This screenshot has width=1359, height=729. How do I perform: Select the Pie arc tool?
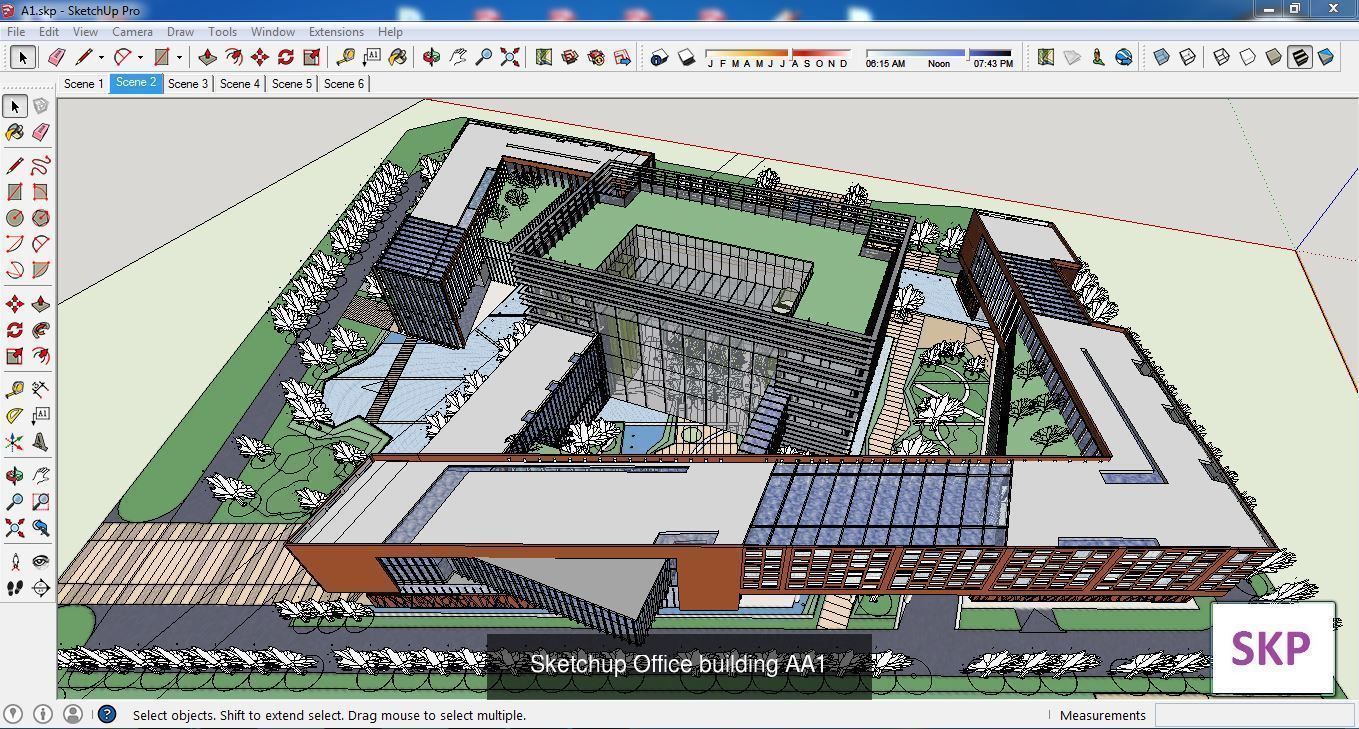[x=40, y=270]
